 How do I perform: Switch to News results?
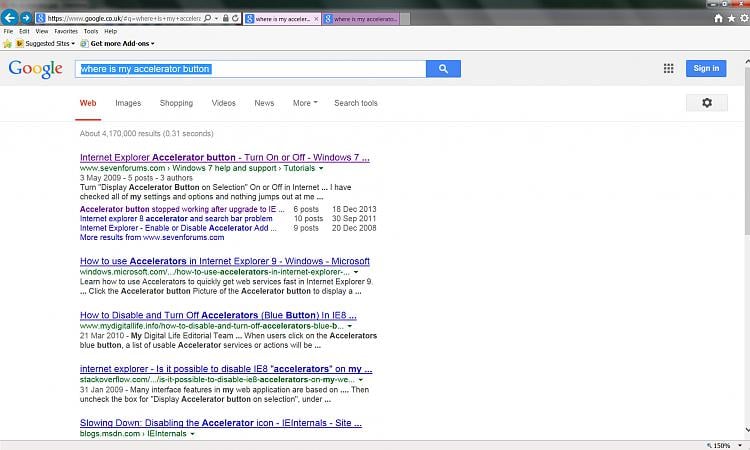coord(264,103)
